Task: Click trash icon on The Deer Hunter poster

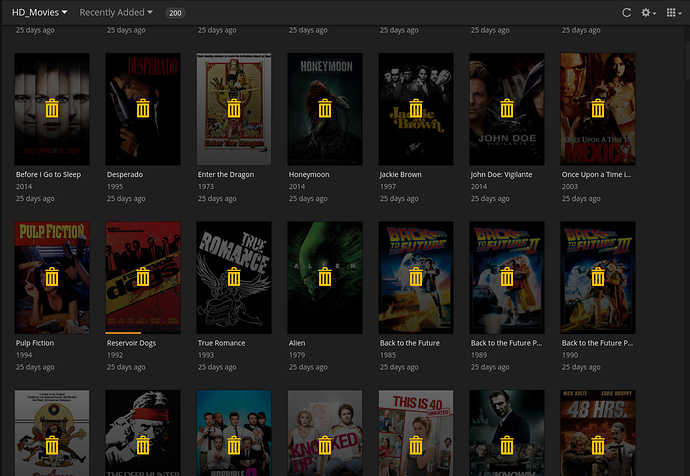Action: (143, 445)
